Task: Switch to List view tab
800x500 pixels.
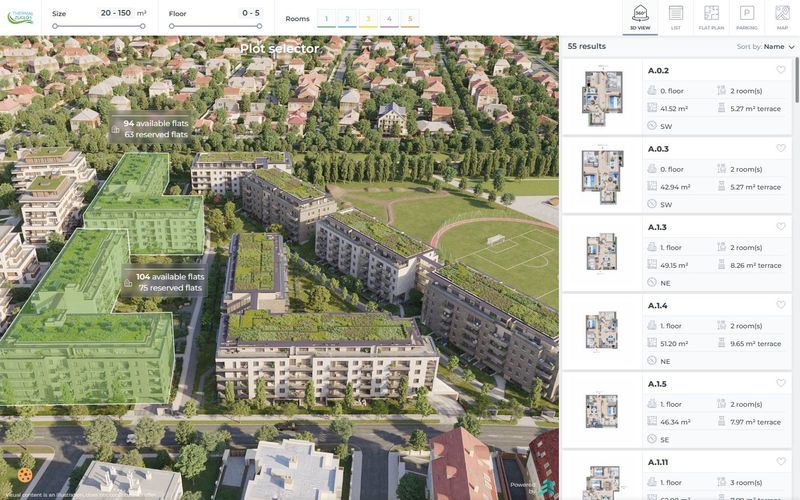Action: (676, 17)
